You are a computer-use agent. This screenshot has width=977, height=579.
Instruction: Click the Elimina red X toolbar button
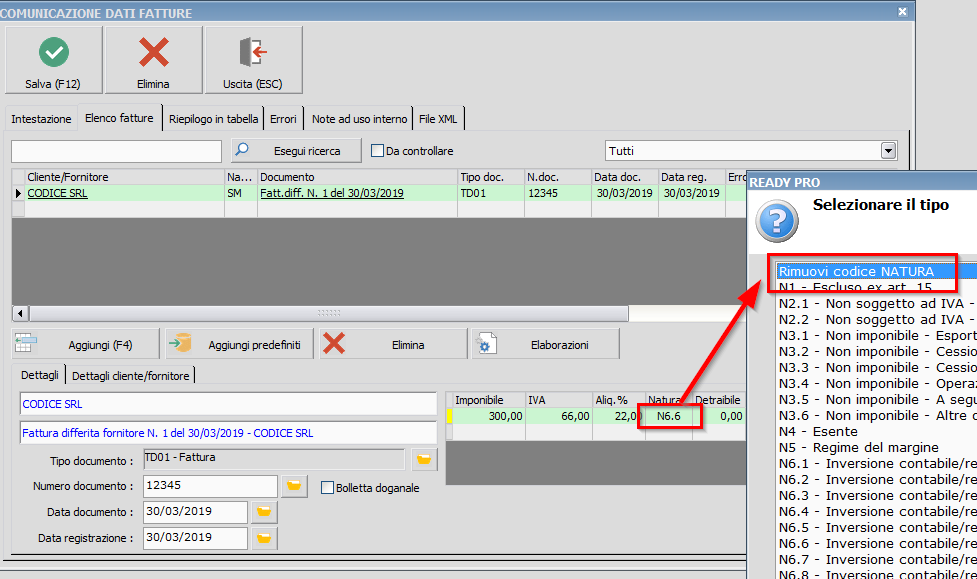click(154, 60)
